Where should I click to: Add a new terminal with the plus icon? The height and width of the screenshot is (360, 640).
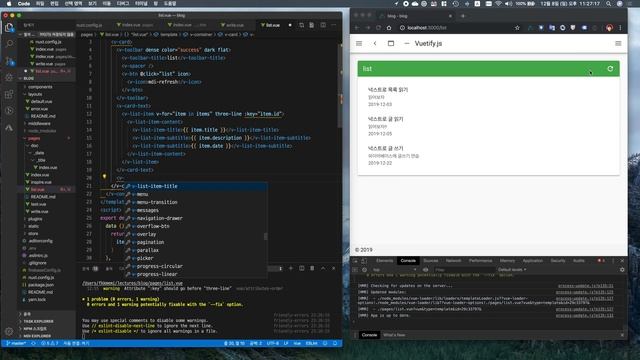coord(291,268)
